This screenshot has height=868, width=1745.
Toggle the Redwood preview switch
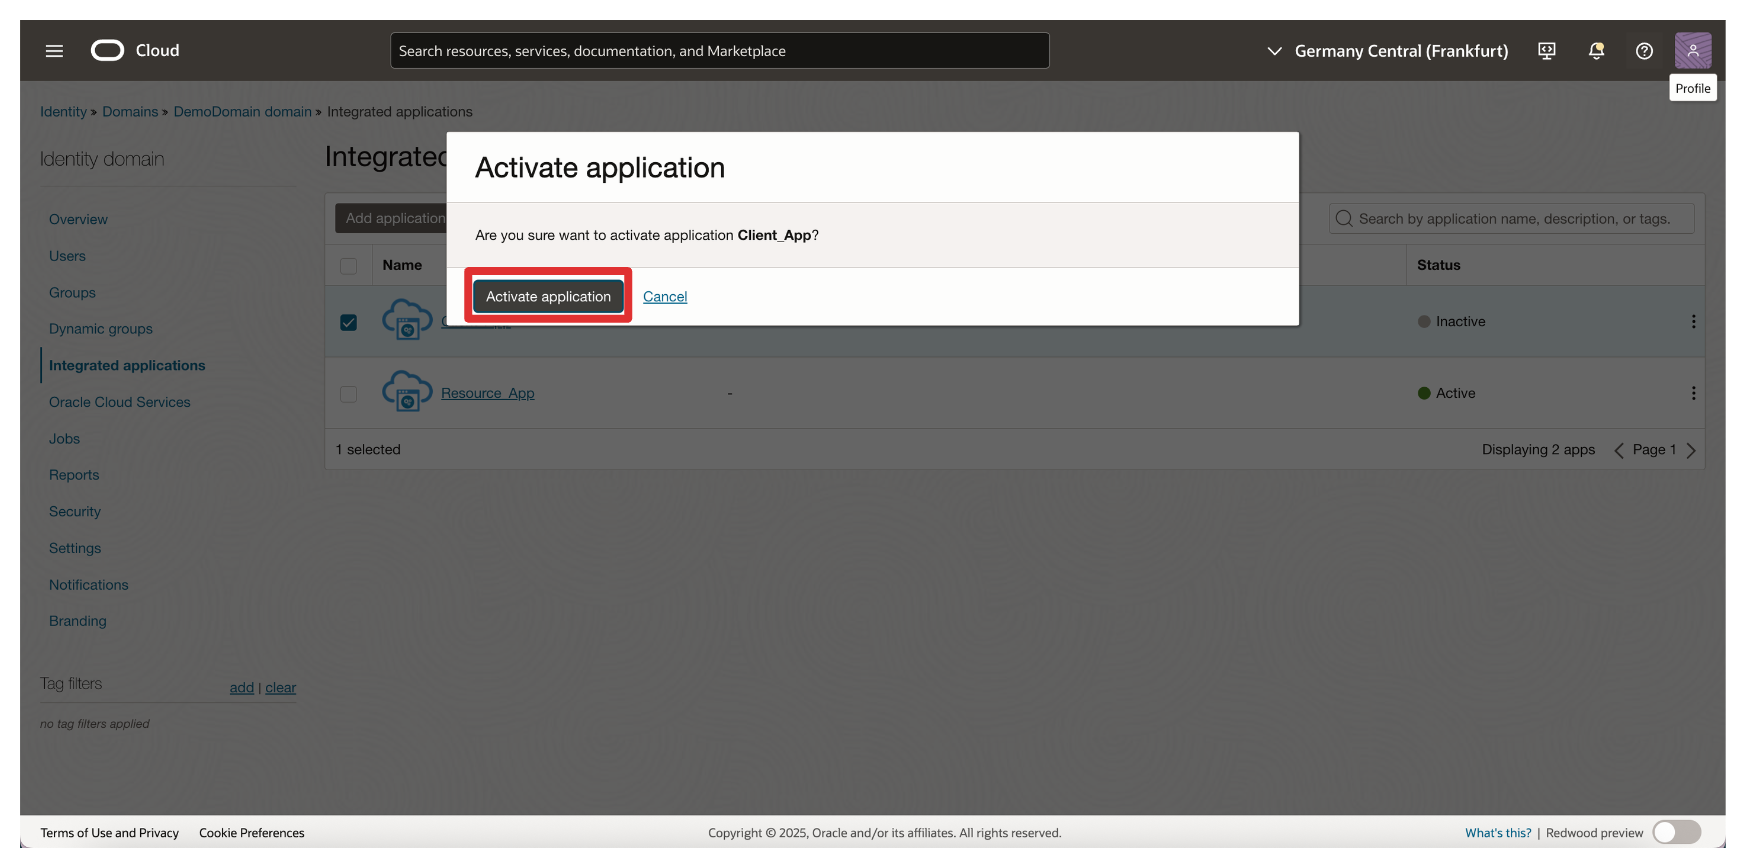(1676, 832)
